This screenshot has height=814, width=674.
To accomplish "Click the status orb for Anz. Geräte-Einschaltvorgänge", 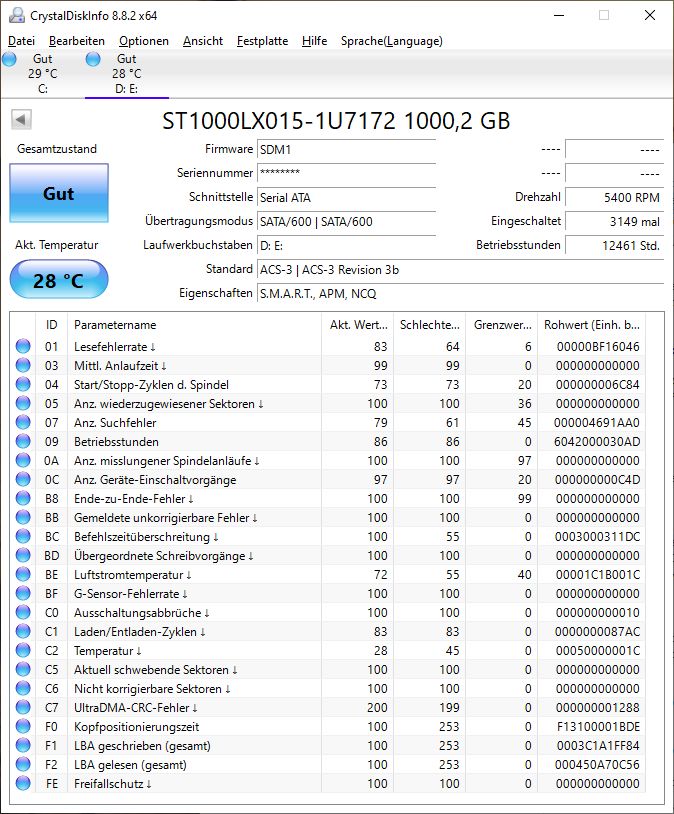I will tap(23, 479).
